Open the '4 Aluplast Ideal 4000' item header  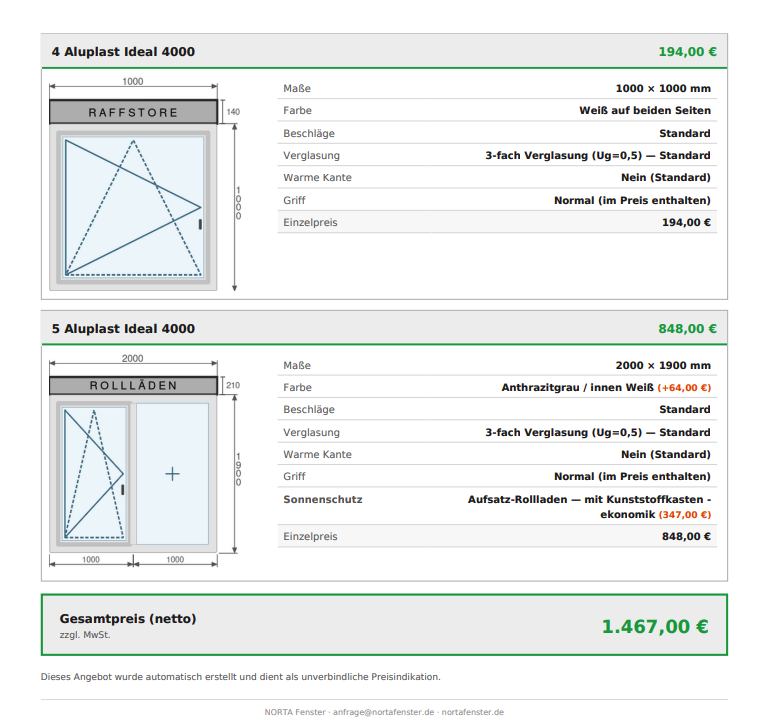click(123, 52)
